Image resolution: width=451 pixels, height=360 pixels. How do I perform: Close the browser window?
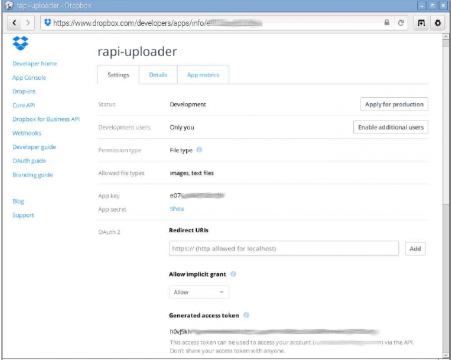click(x=443, y=6)
